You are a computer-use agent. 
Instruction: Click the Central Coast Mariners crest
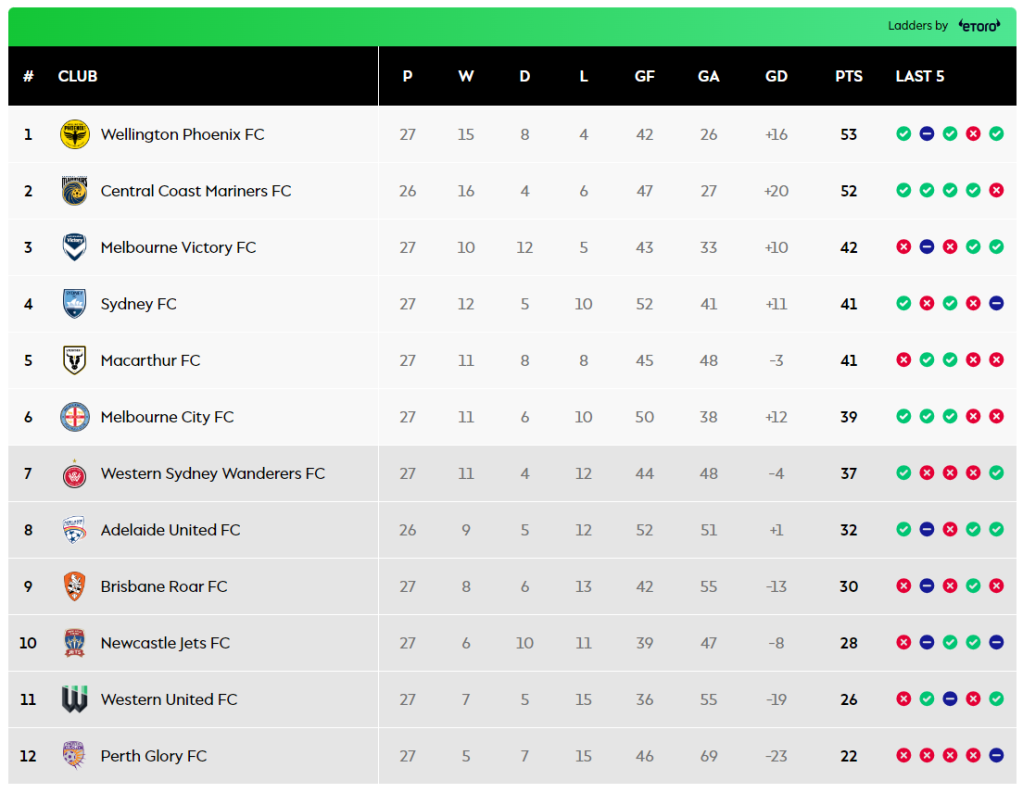pyautogui.click(x=75, y=191)
